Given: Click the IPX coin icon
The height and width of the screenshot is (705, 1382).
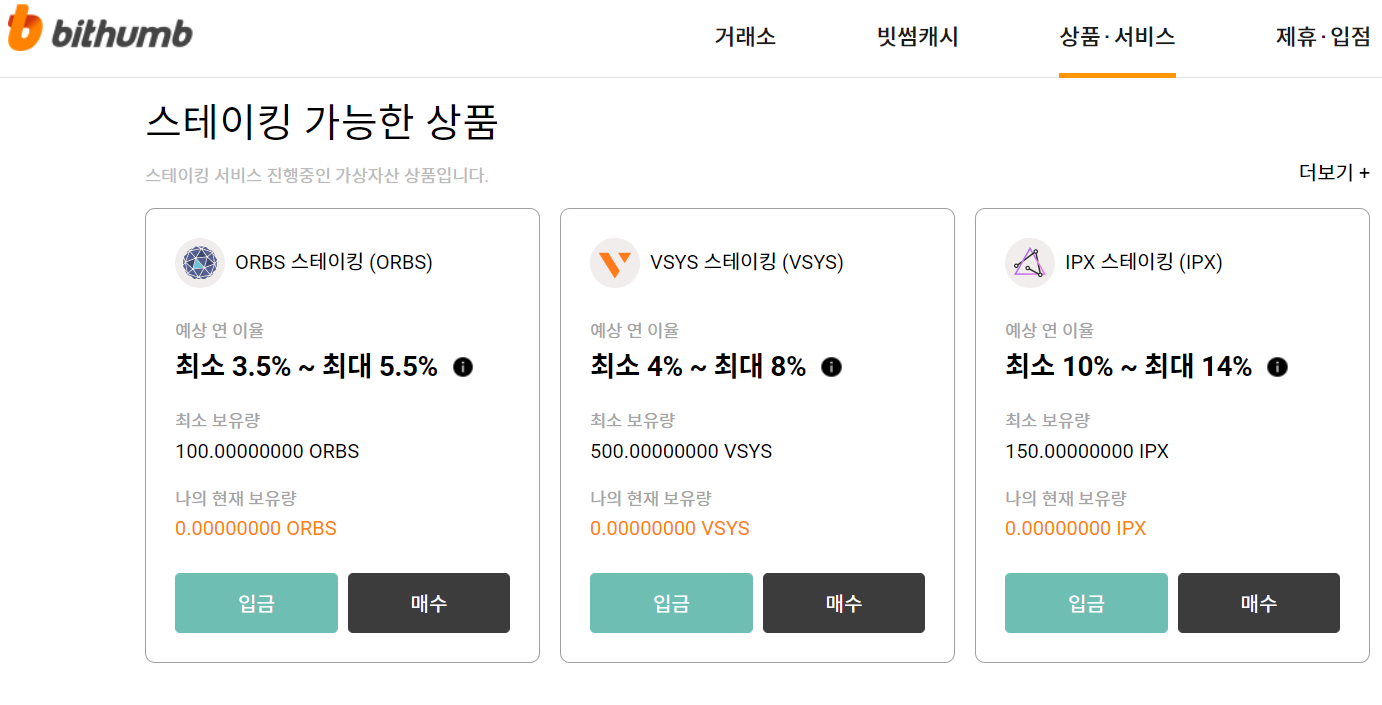Looking at the screenshot, I should pyautogui.click(x=1030, y=263).
